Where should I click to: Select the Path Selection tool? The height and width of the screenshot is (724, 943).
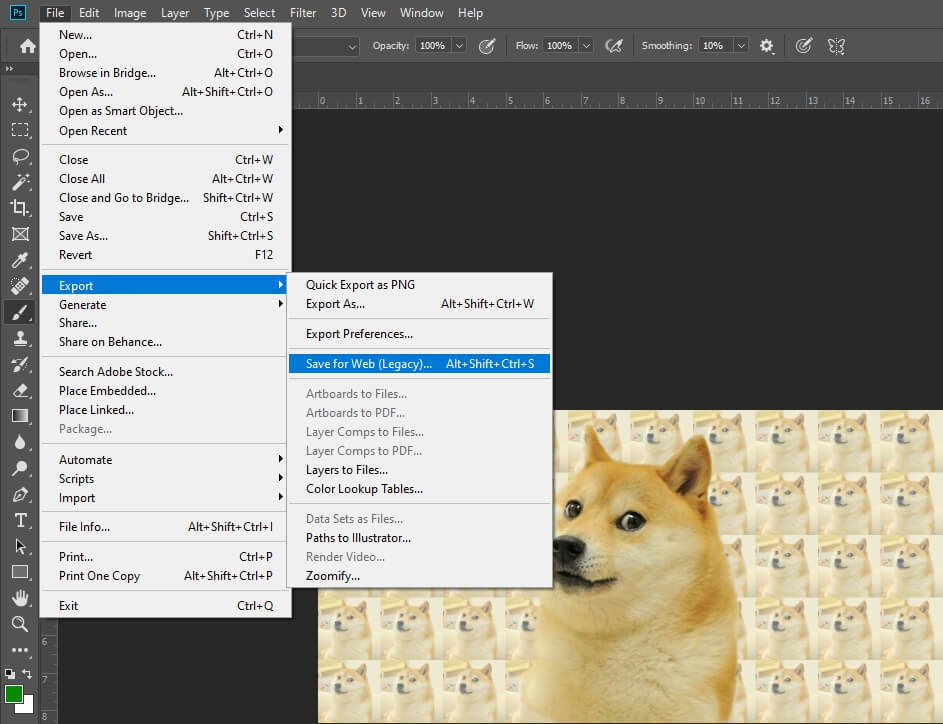click(x=20, y=546)
